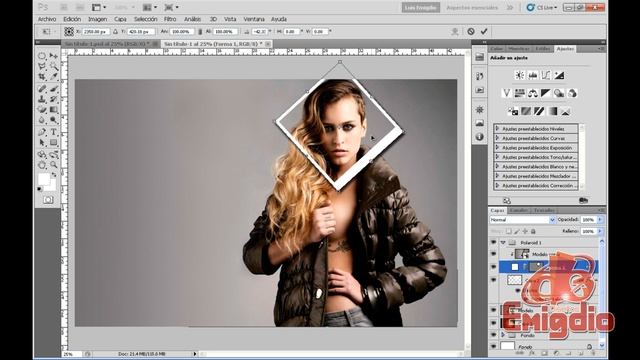Cancel the transform
Screen dimensions: 640x360
point(471,31)
